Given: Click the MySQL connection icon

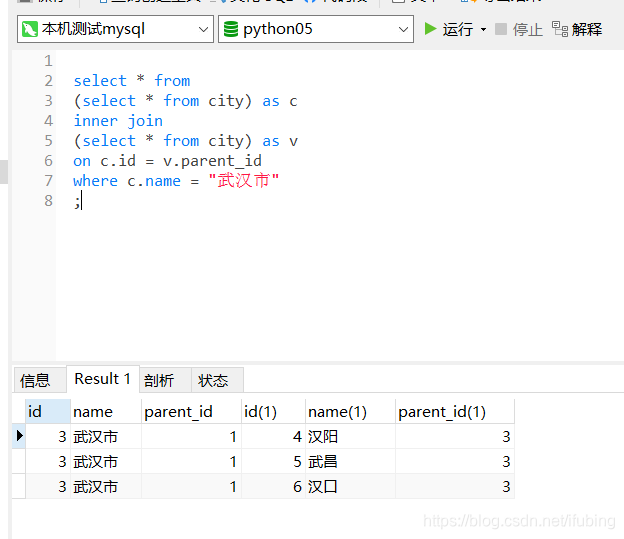Looking at the screenshot, I should (x=30, y=29).
